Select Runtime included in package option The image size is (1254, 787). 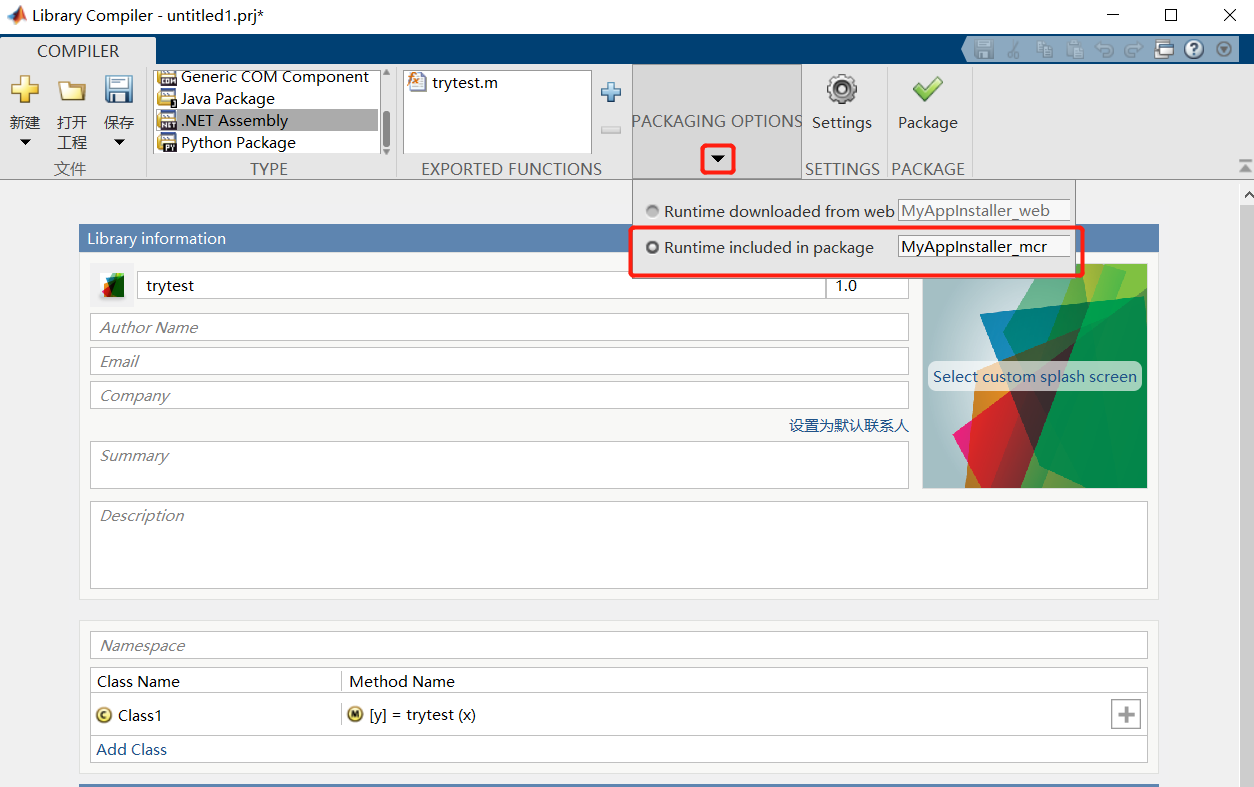653,247
